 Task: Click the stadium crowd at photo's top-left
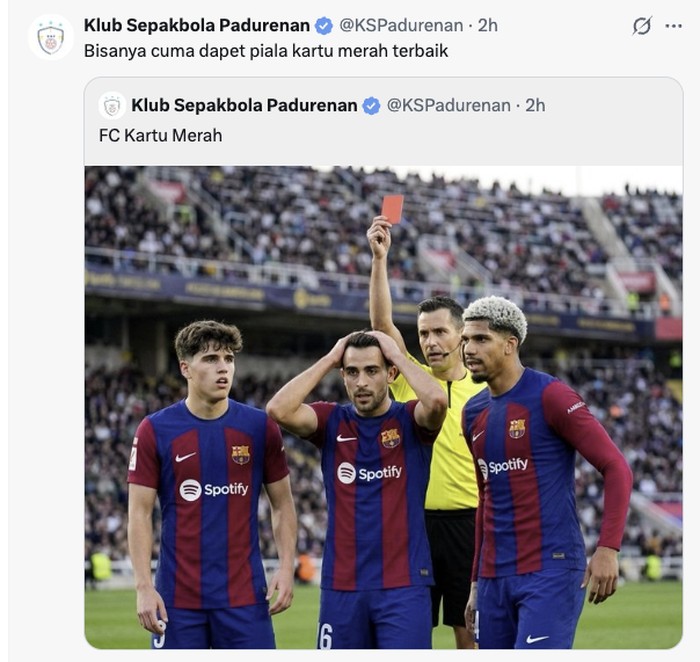[x=160, y=210]
